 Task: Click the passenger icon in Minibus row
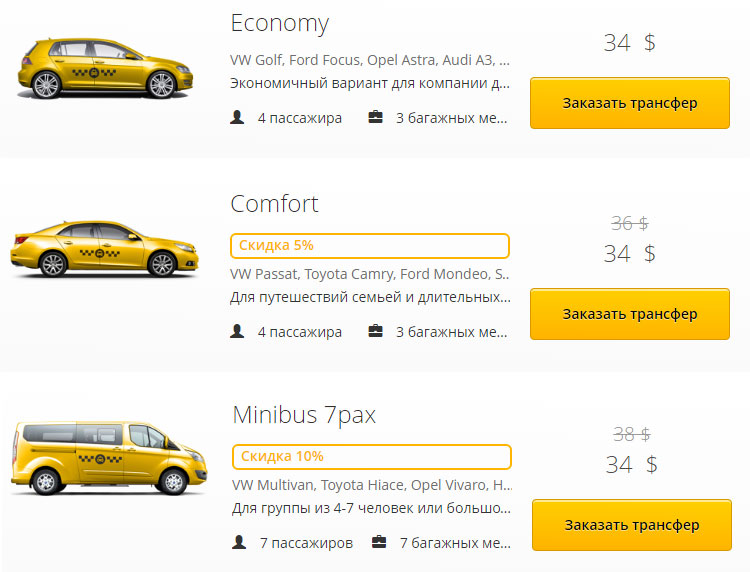[238, 543]
